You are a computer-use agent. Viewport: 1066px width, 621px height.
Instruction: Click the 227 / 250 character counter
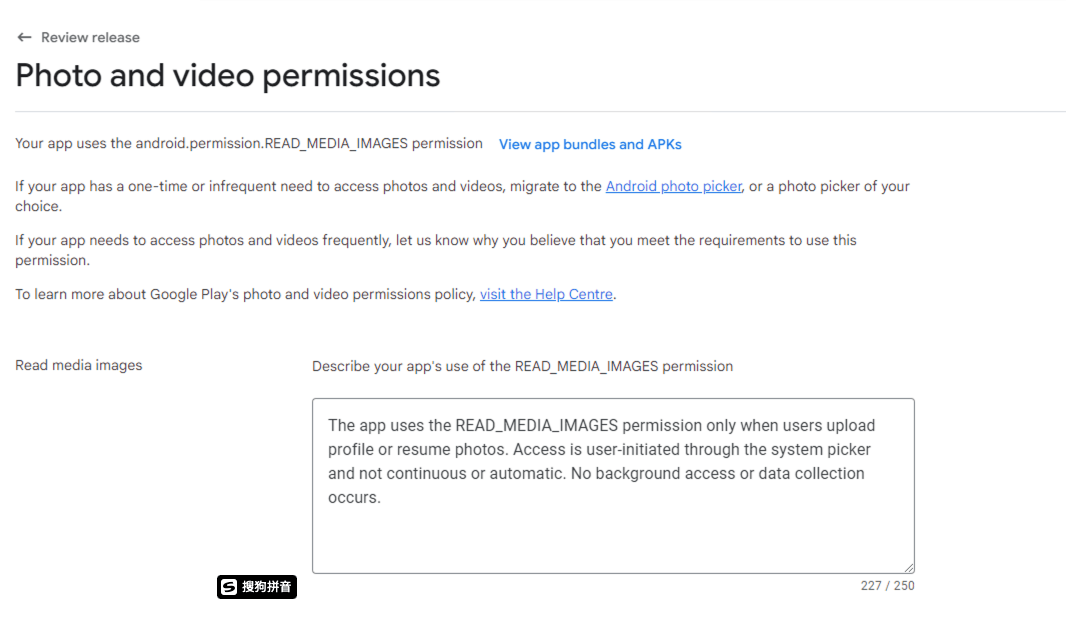tap(887, 585)
